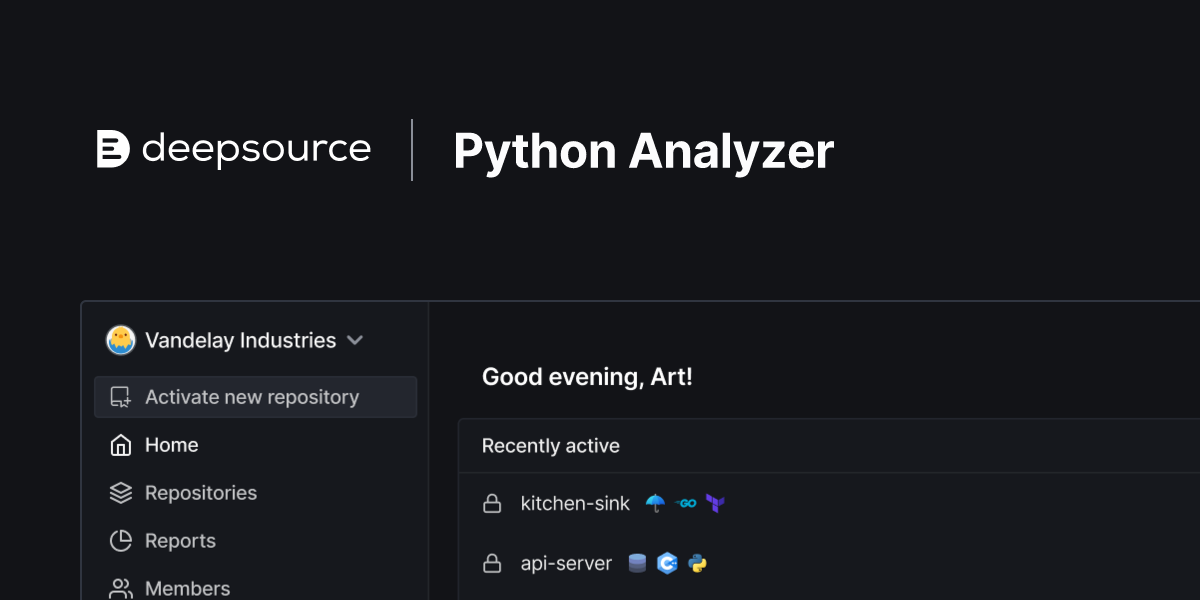Click the Vandelay Industries team avatar
This screenshot has height=600, width=1200.
point(121,340)
